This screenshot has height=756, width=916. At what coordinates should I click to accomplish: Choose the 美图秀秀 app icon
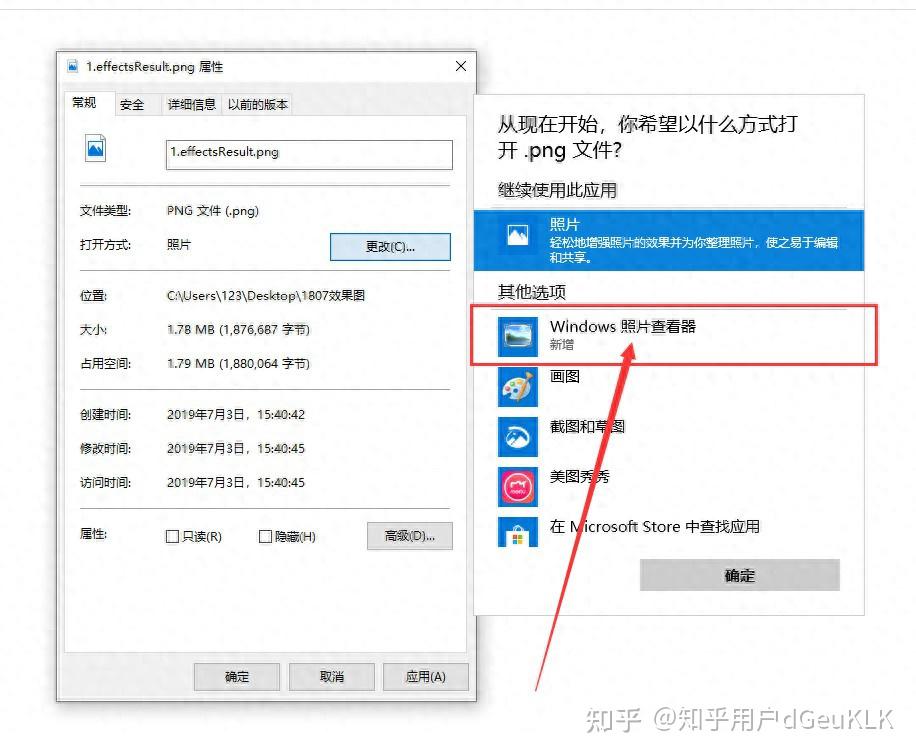[518, 487]
